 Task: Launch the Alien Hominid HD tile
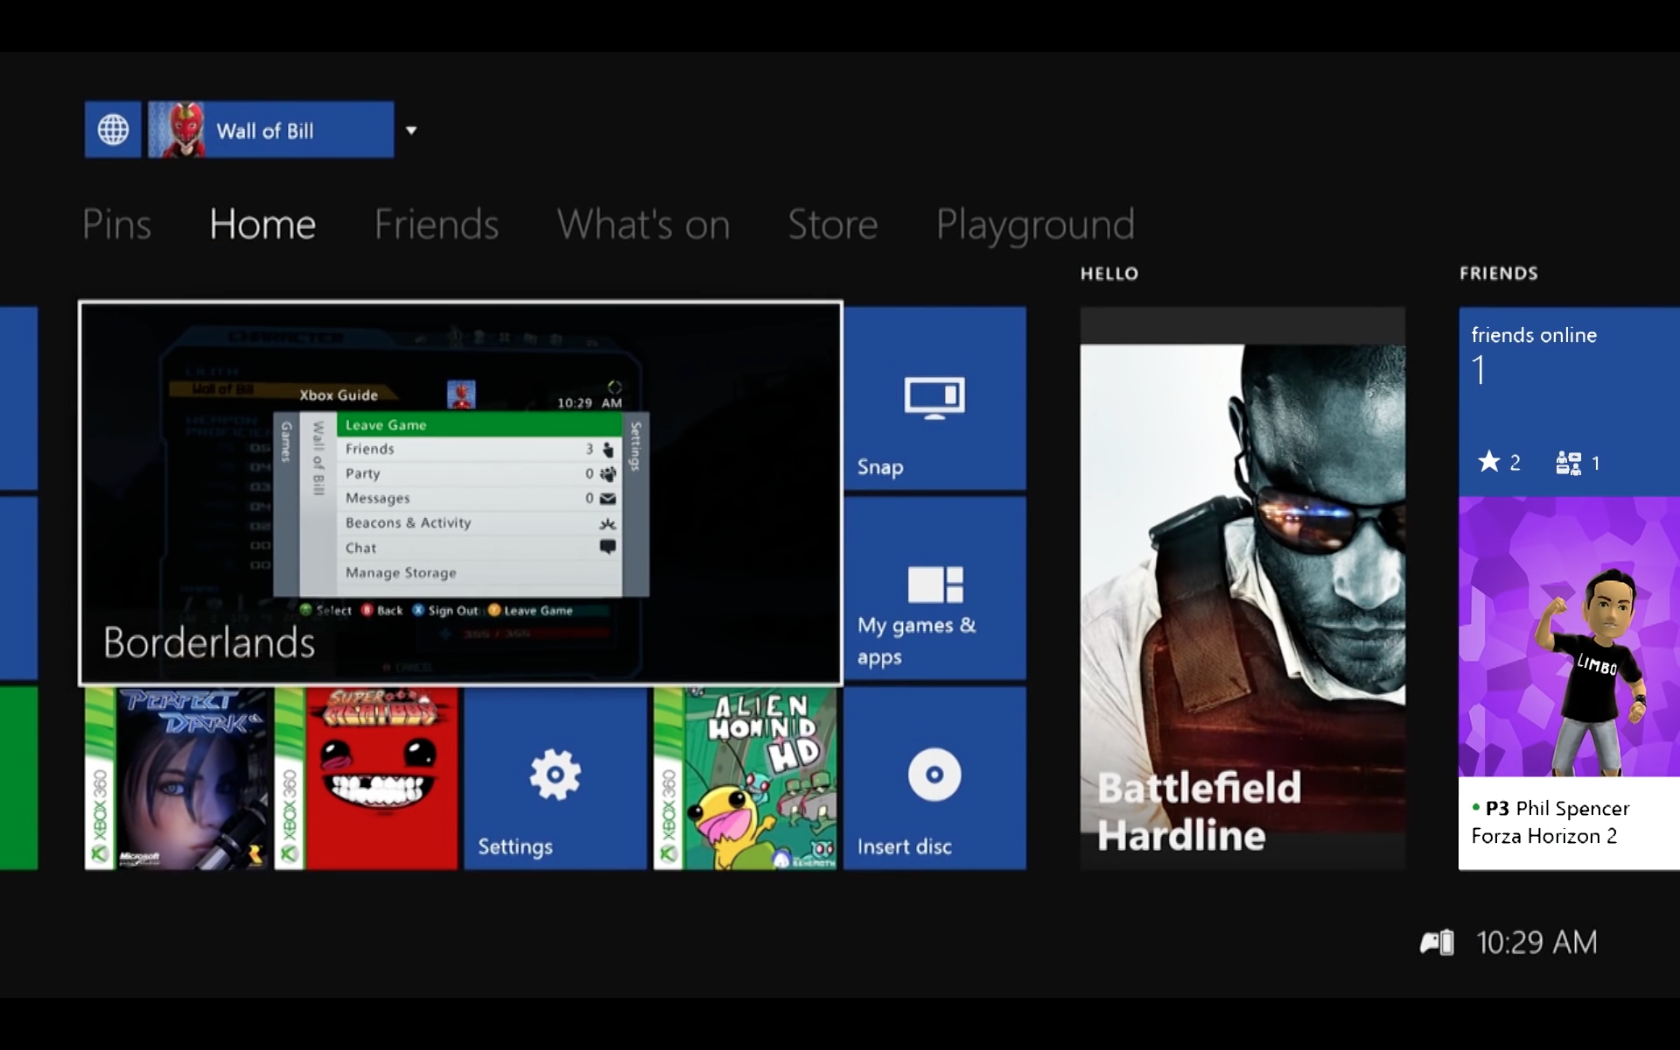745,778
